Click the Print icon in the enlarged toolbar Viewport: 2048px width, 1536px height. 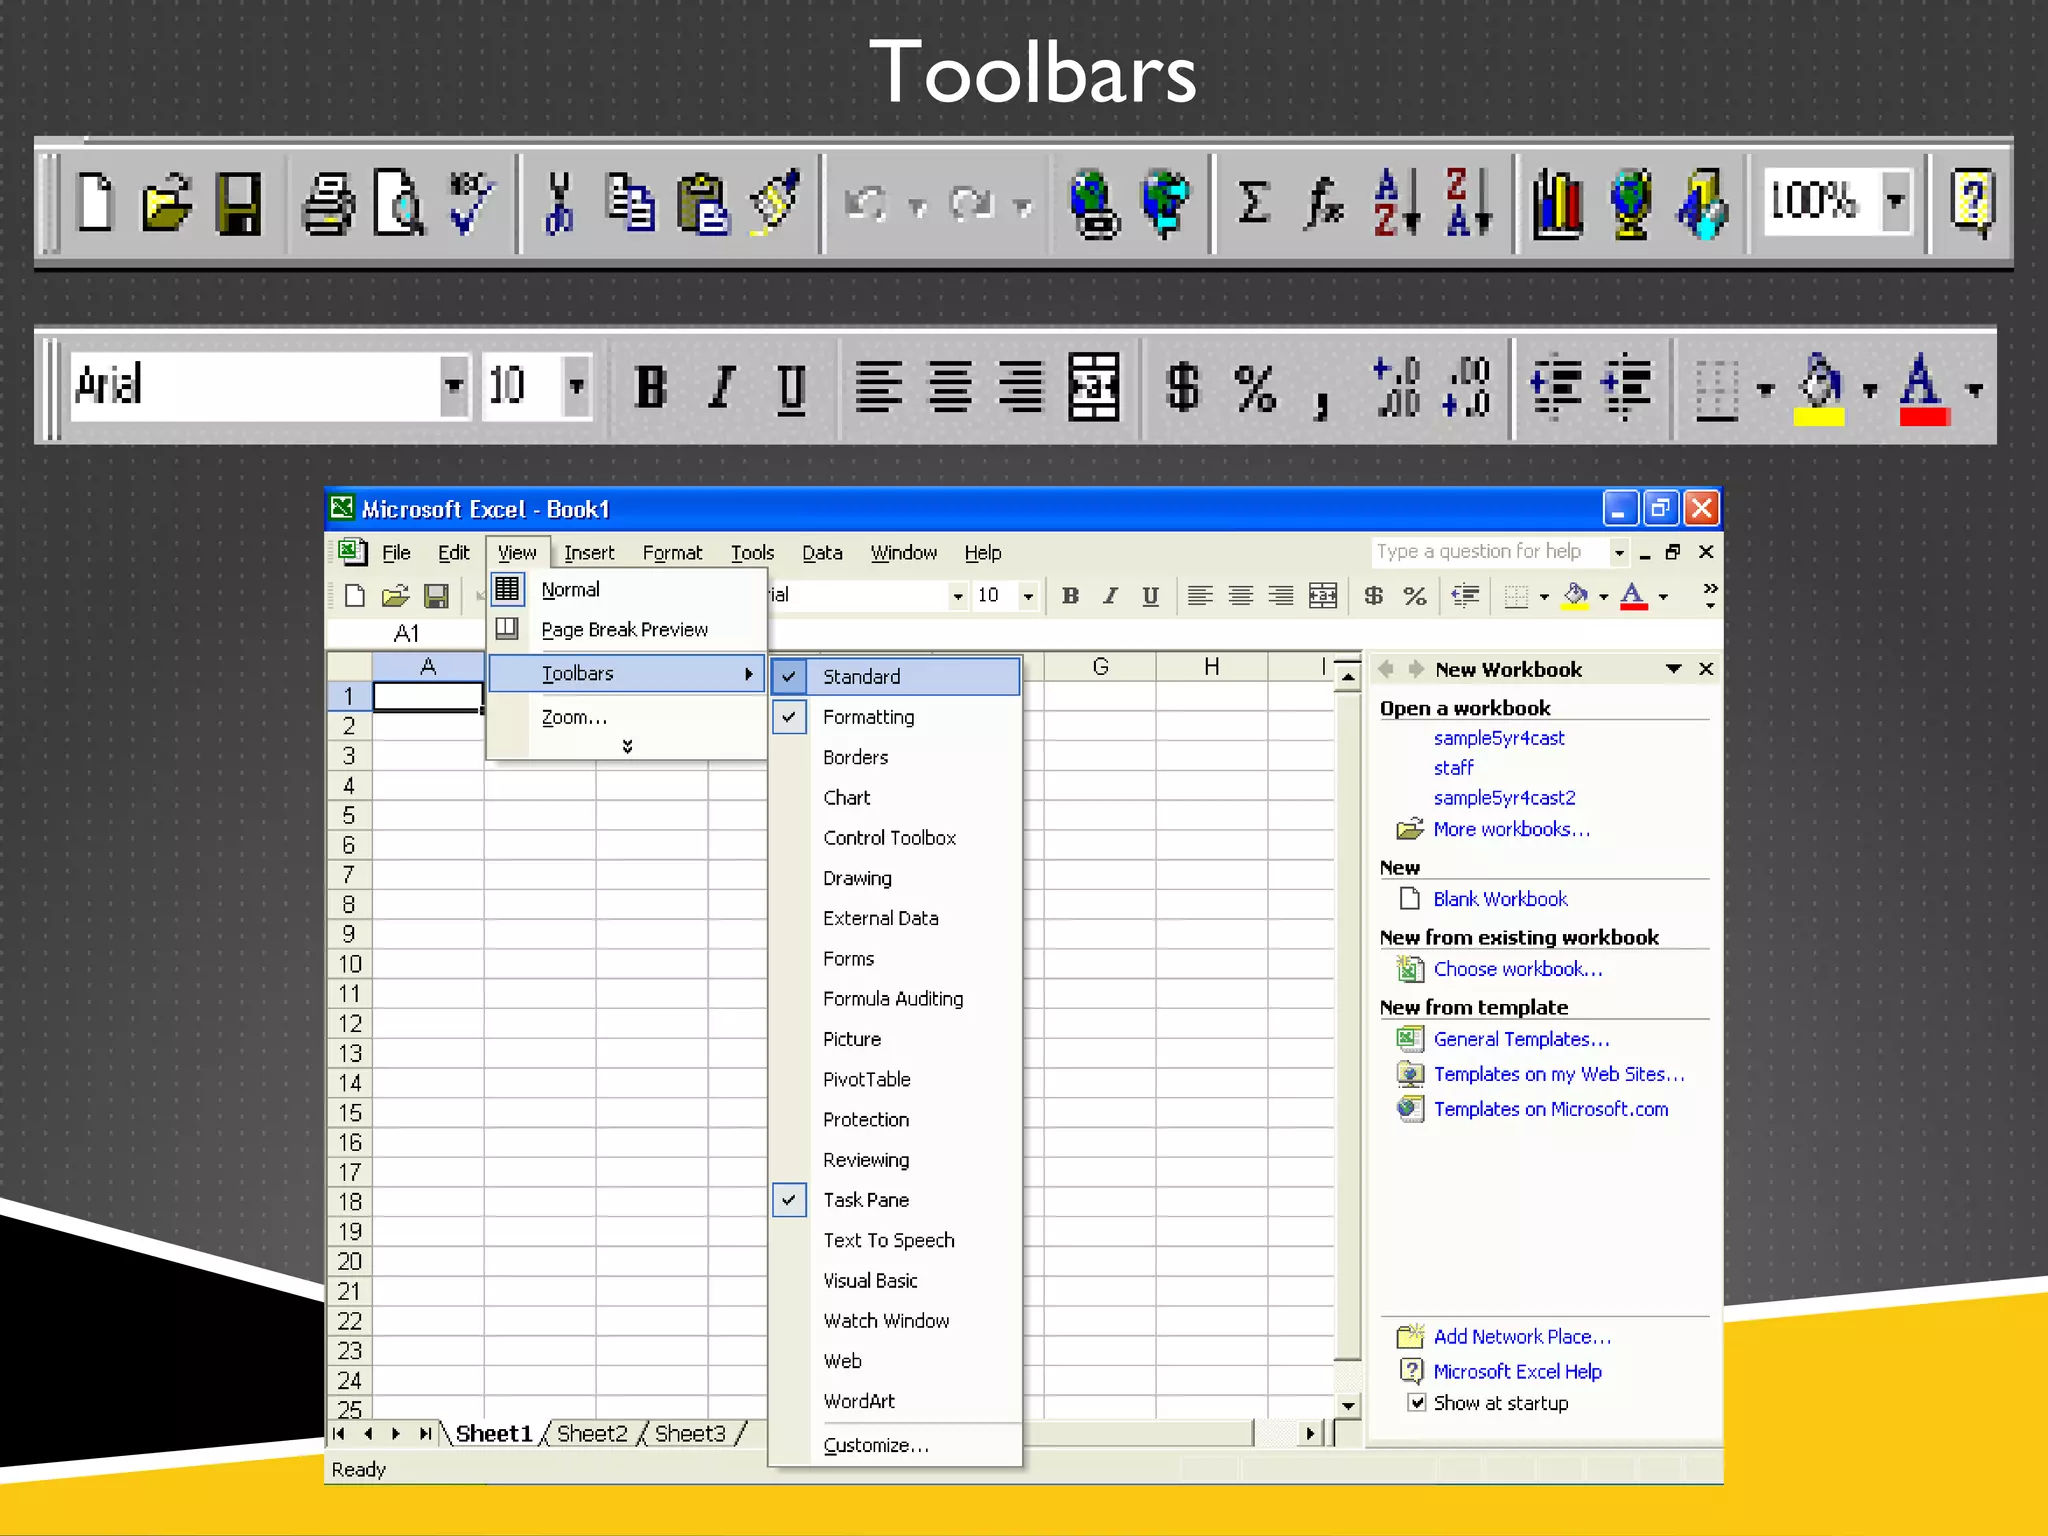point(328,203)
